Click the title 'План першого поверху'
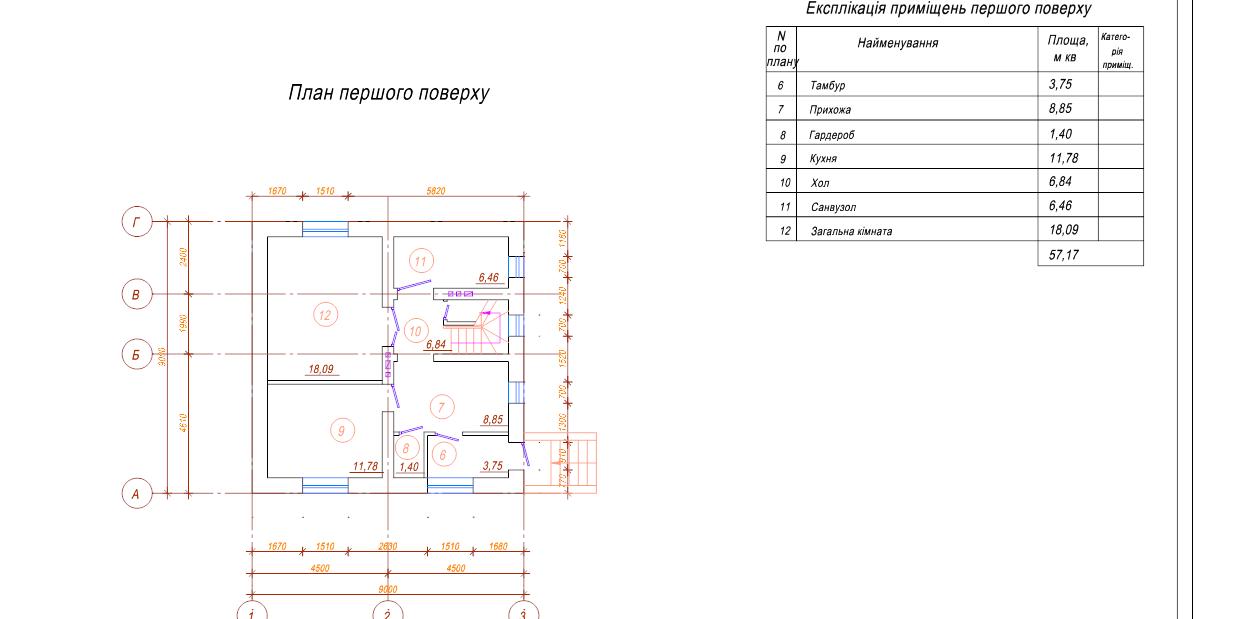 coord(388,94)
